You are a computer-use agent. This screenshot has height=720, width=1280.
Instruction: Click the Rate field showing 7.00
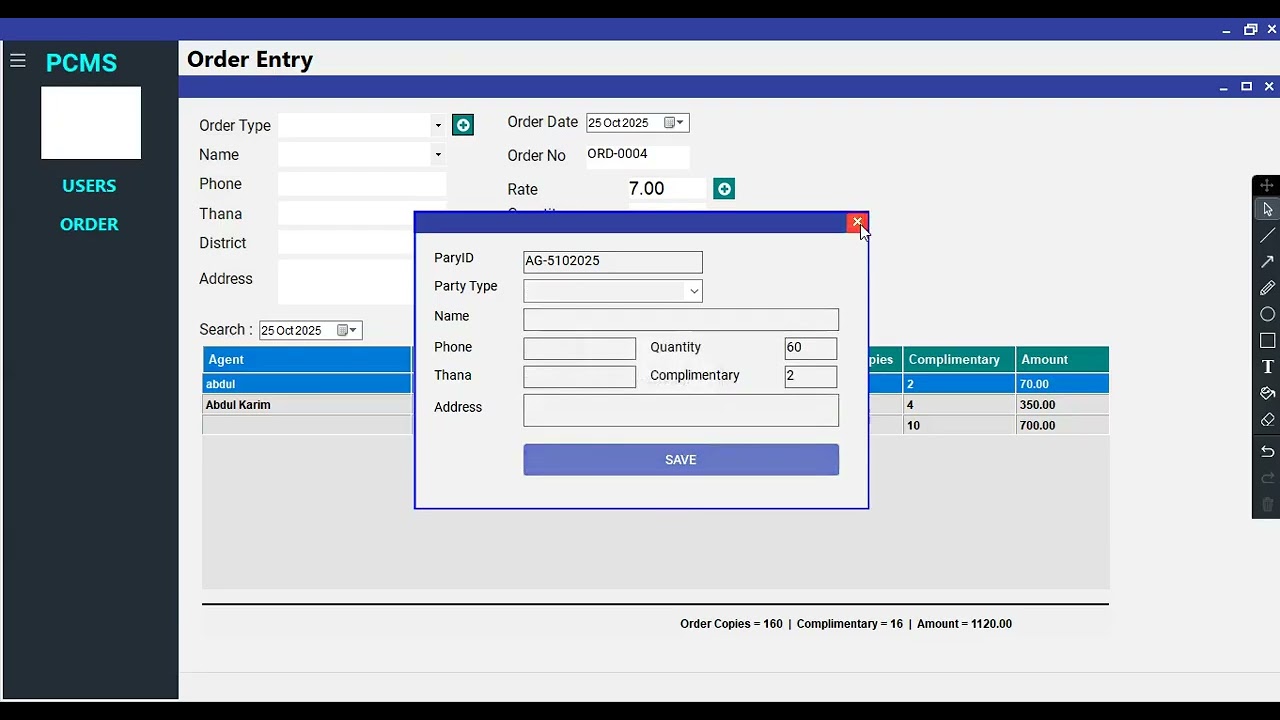coord(667,189)
